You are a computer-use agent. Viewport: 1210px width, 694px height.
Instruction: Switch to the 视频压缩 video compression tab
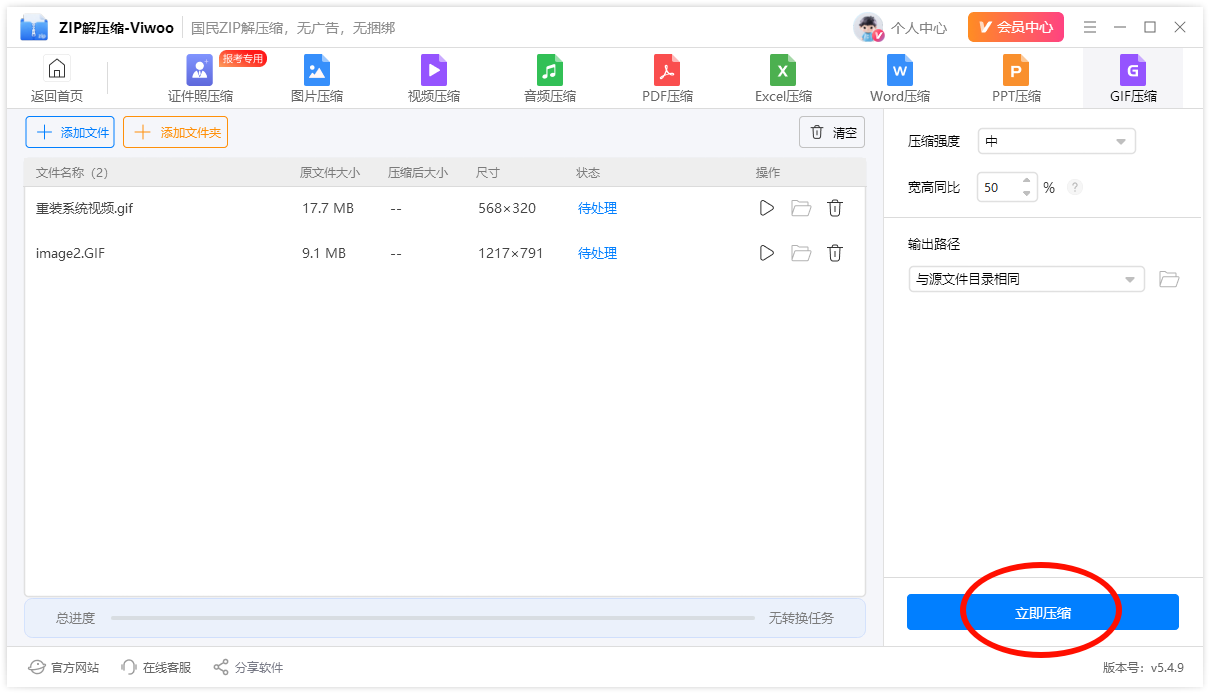point(434,79)
